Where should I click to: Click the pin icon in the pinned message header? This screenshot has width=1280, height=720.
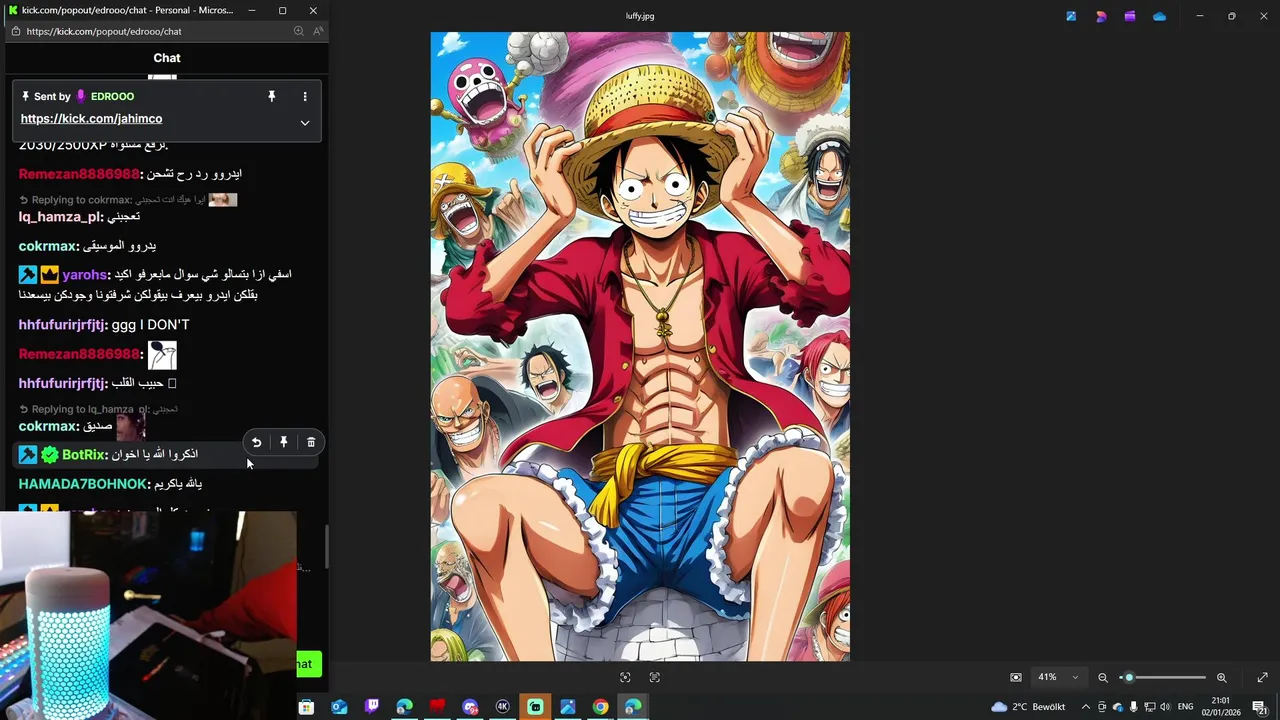[271, 96]
